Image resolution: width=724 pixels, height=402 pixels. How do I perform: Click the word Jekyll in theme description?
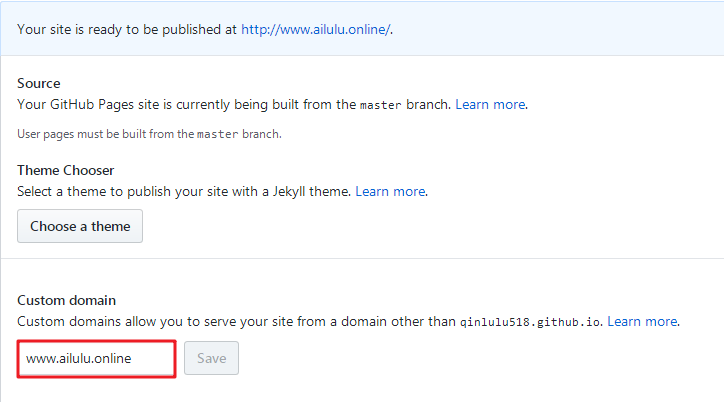point(289,191)
